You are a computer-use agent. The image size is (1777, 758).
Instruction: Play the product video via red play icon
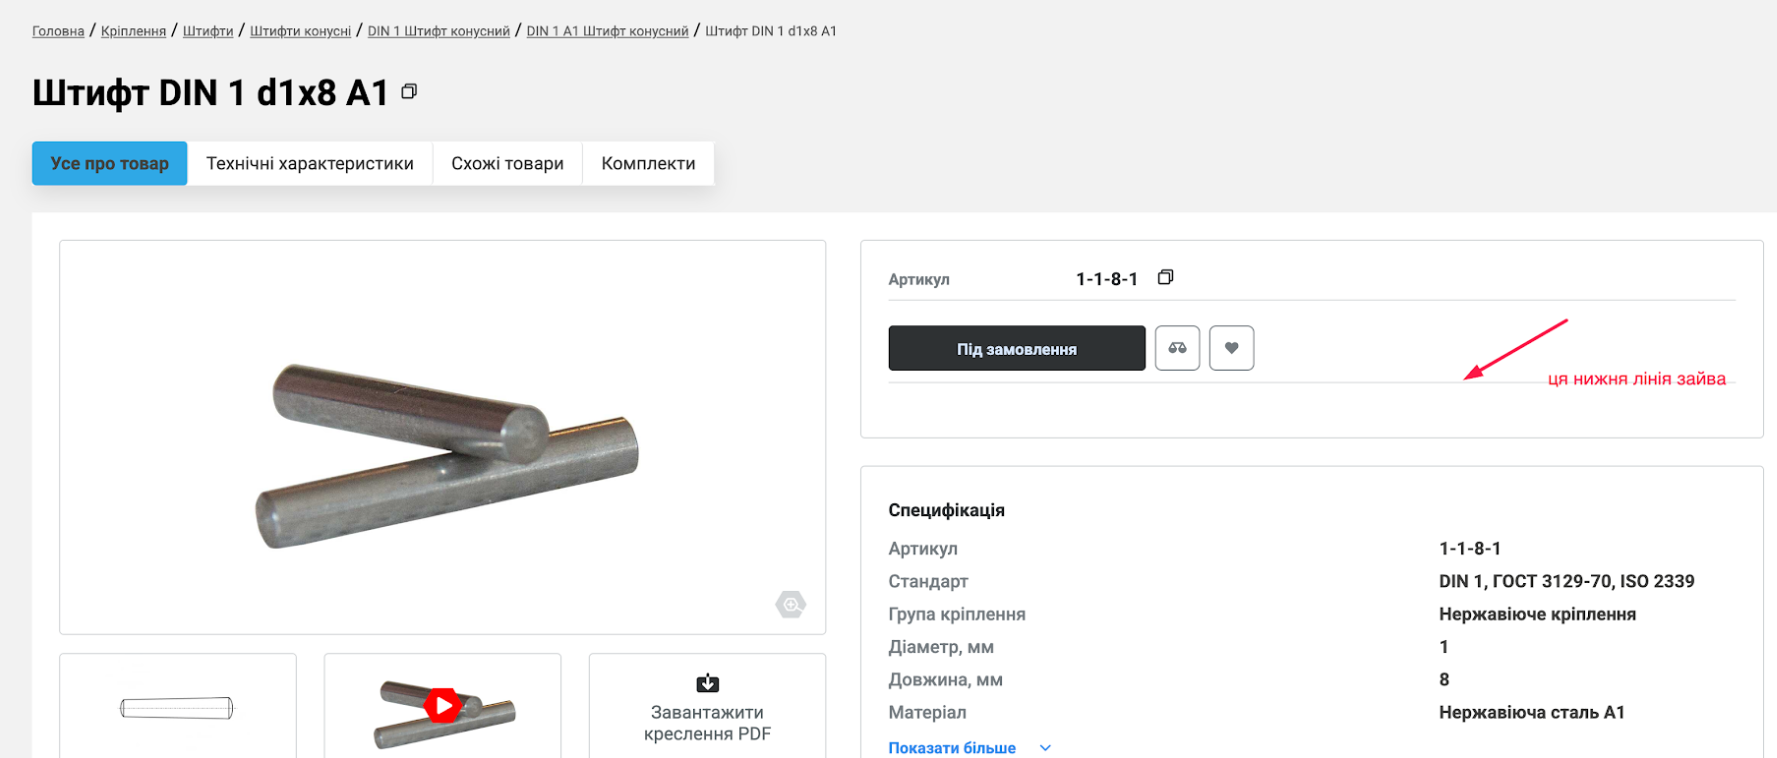point(443,705)
